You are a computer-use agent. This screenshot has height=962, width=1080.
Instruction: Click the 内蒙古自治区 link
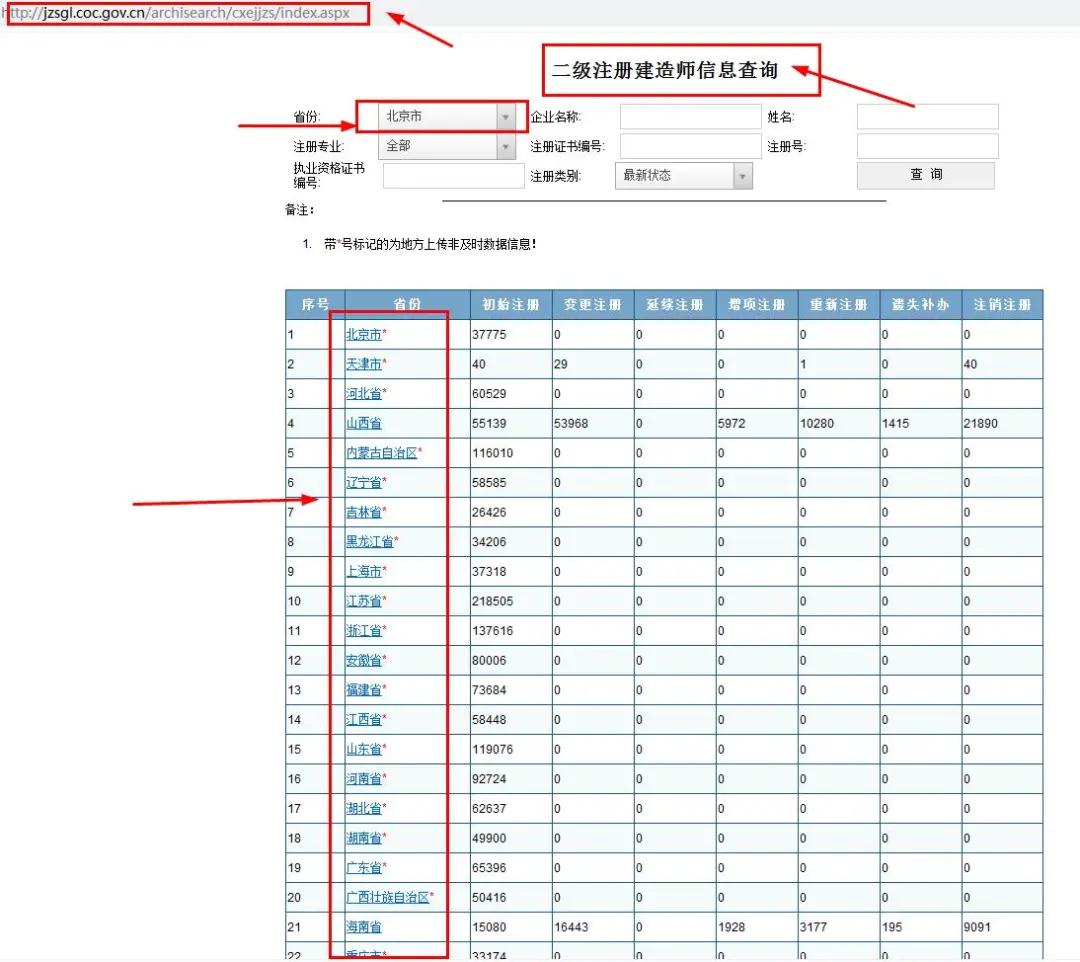(382, 453)
